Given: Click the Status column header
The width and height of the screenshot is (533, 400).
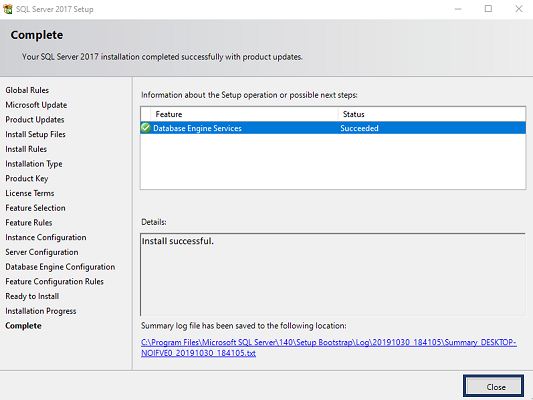Looking at the screenshot, I should 432,114.
